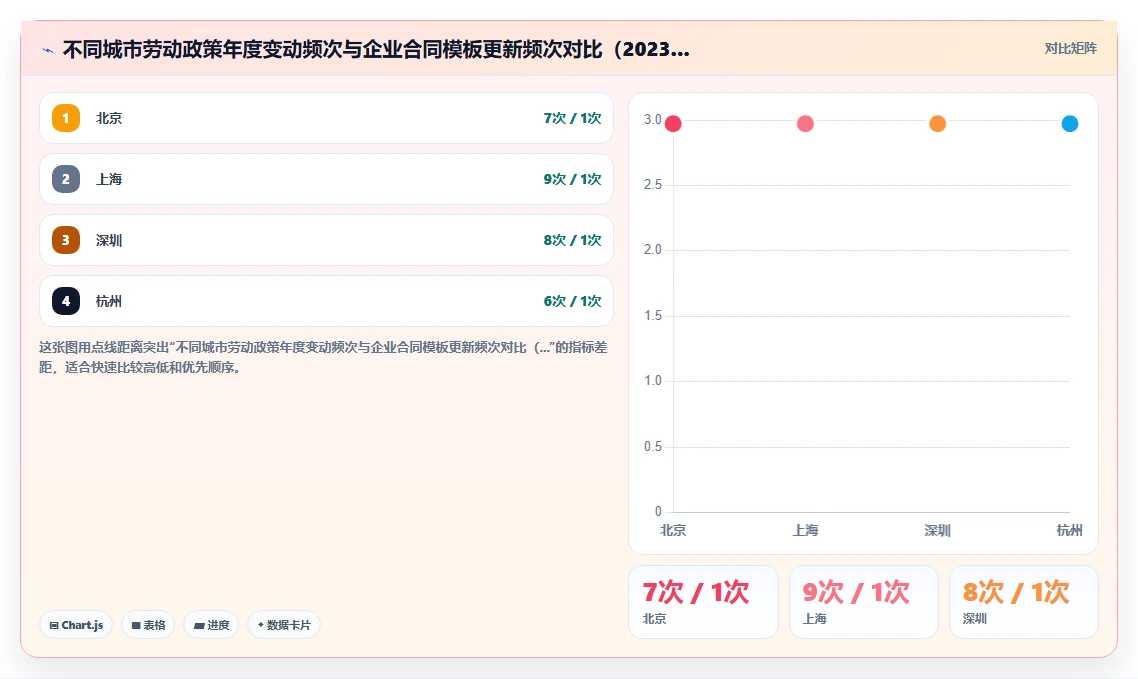Viewport: 1138px width, 679px height.
Task: Click the 进度 tag chip
Action: pyautogui.click(x=211, y=625)
